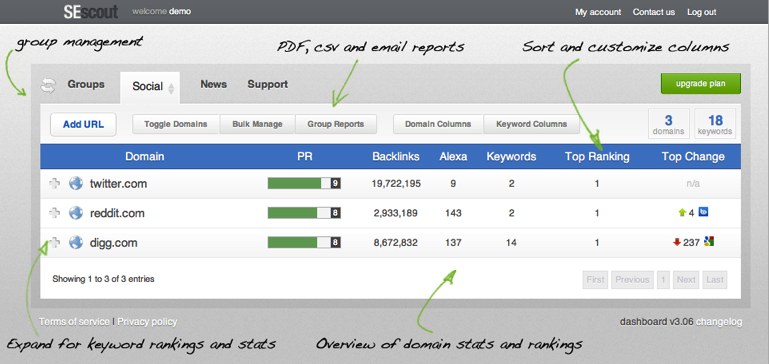Click the Add URL button

(83, 125)
